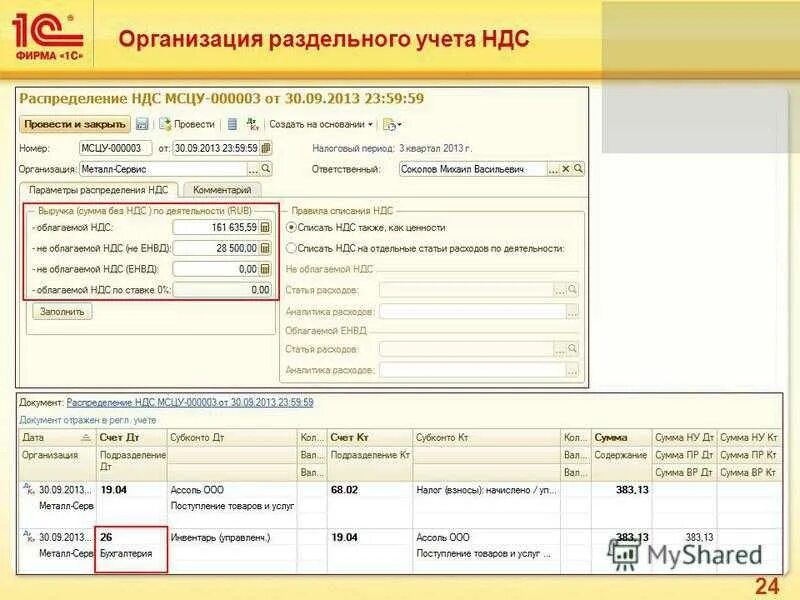The image size is (800, 600).
Task: Click the Счет Кт column header
Action: pos(369,437)
